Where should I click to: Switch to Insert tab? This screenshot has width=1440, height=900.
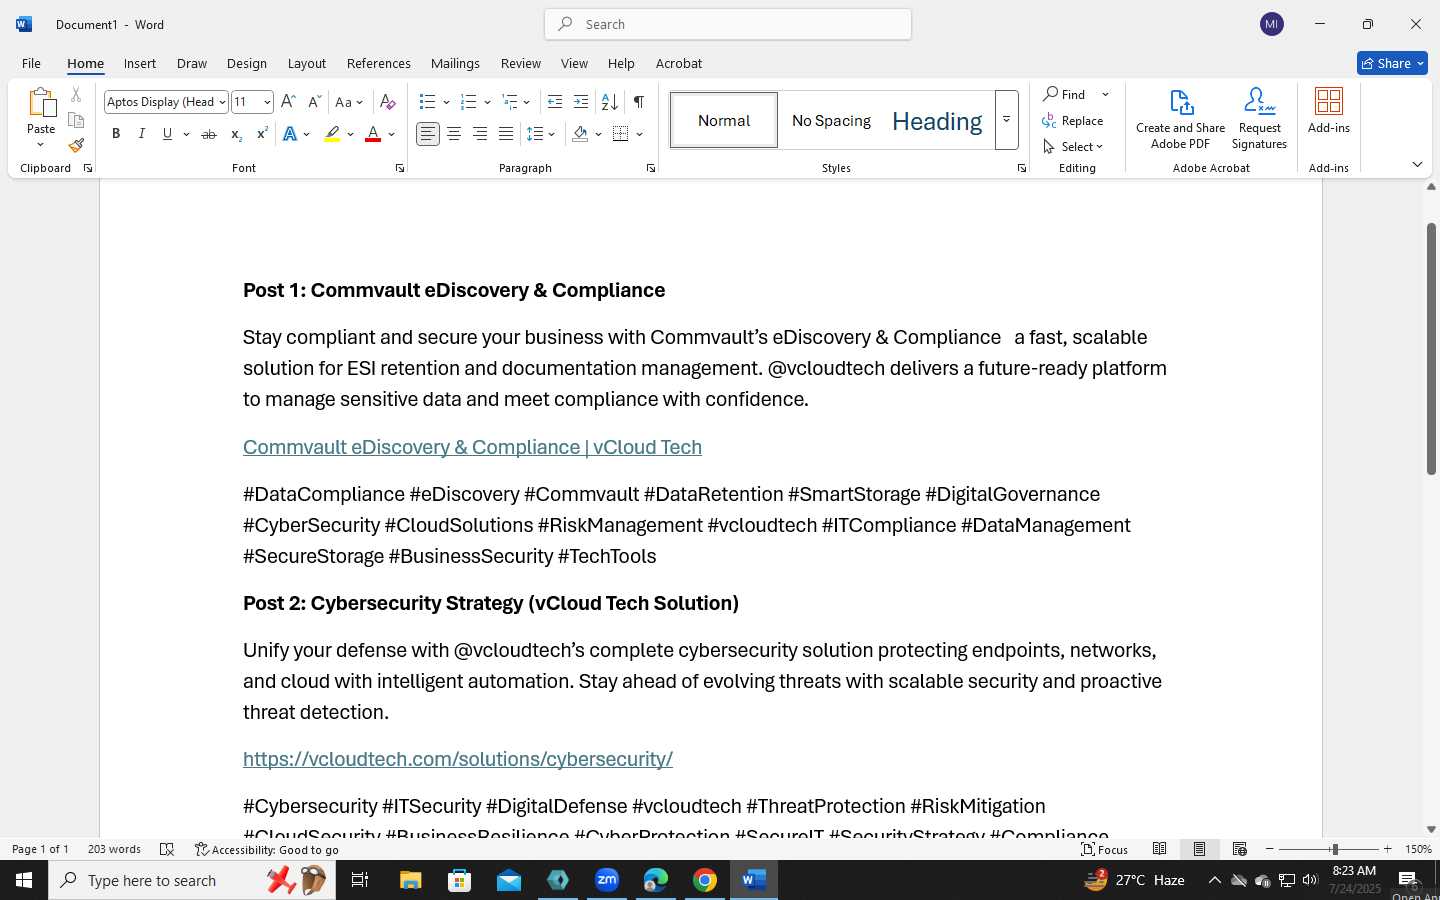pyautogui.click(x=140, y=63)
